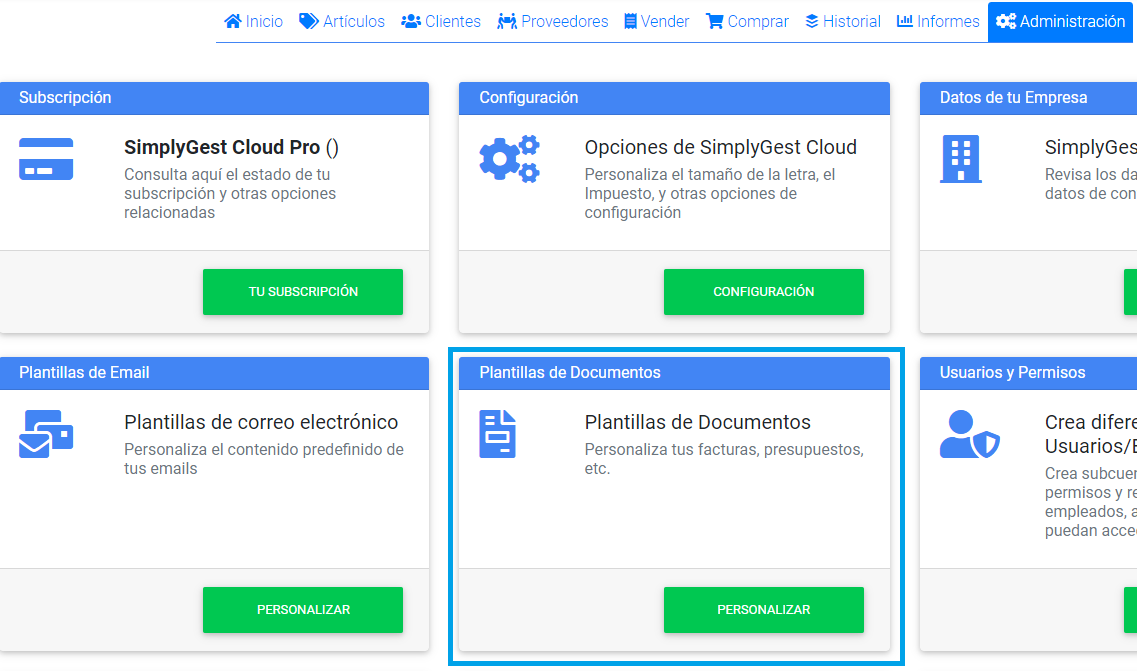Screen dimensions: 1137x671
Task: Click the gears illustration under Configuración
Action: [510, 160]
